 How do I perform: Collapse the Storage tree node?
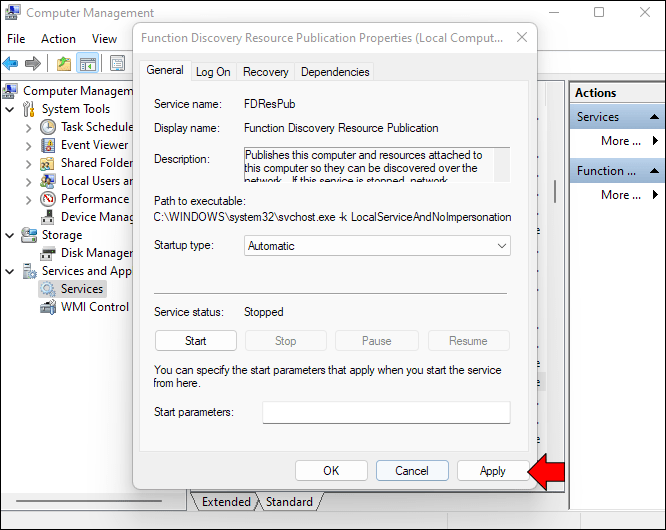[10, 235]
